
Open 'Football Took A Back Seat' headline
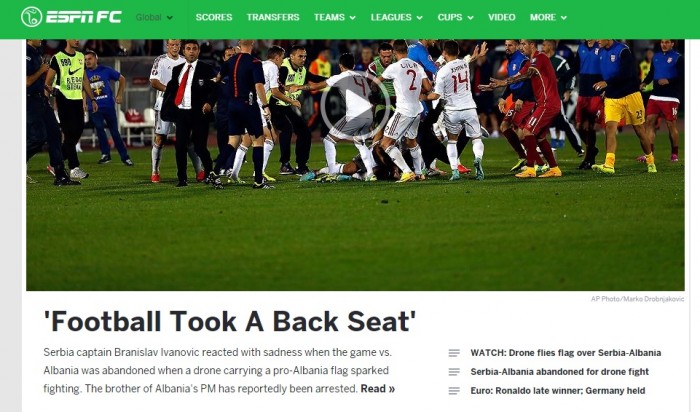(229, 321)
